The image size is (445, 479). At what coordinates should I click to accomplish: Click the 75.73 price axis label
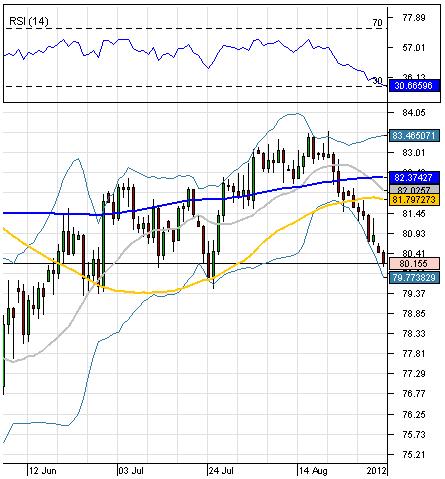click(x=414, y=434)
